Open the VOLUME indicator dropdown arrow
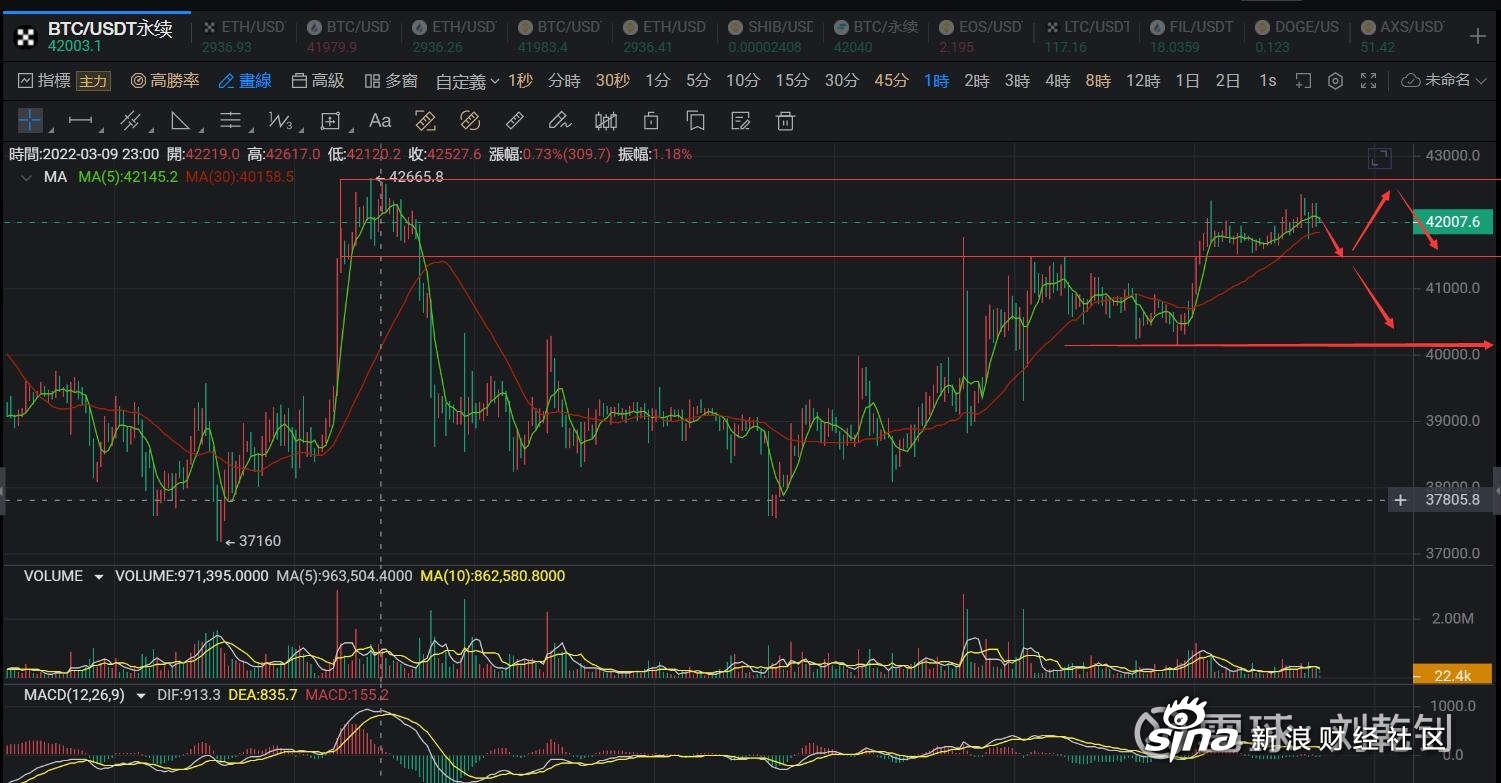This screenshot has height=783, width=1501. coord(98,577)
